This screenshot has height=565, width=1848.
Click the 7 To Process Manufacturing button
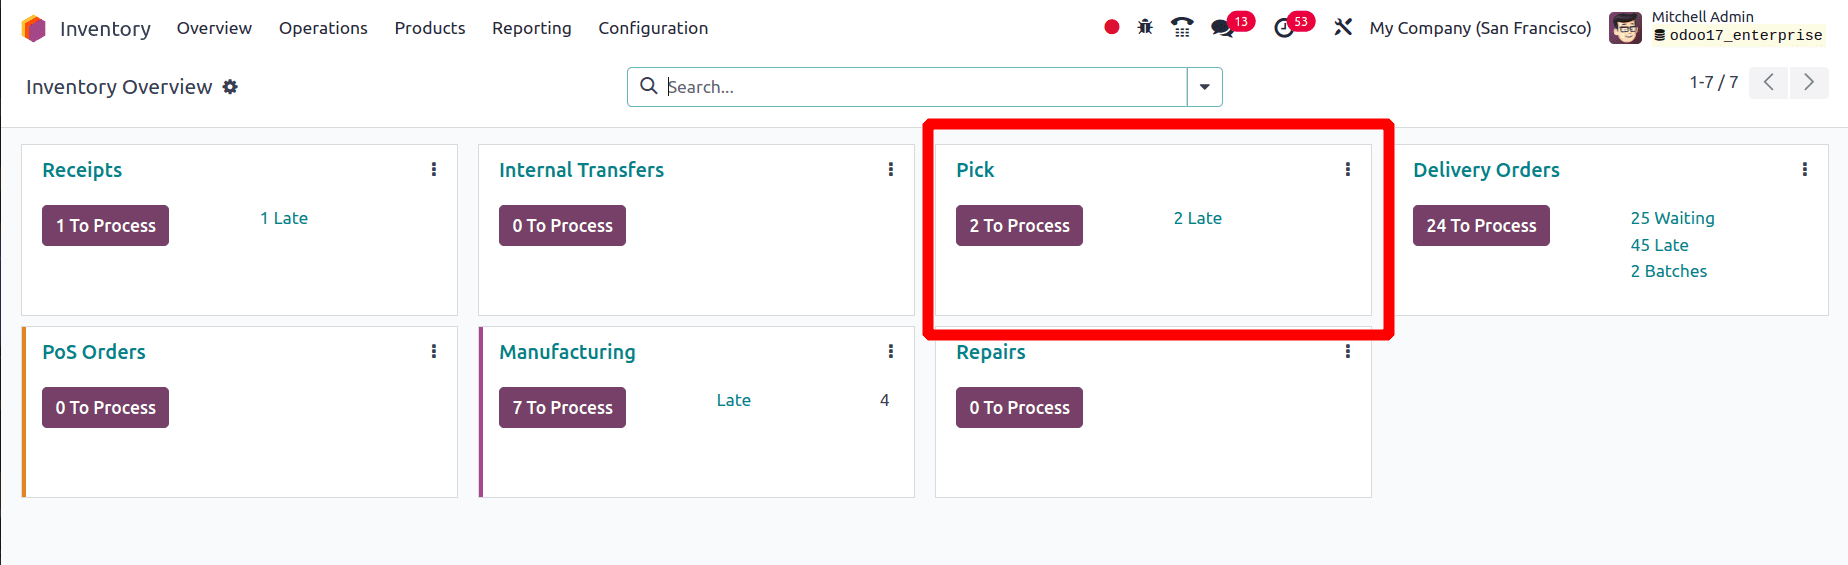tap(562, 408)
